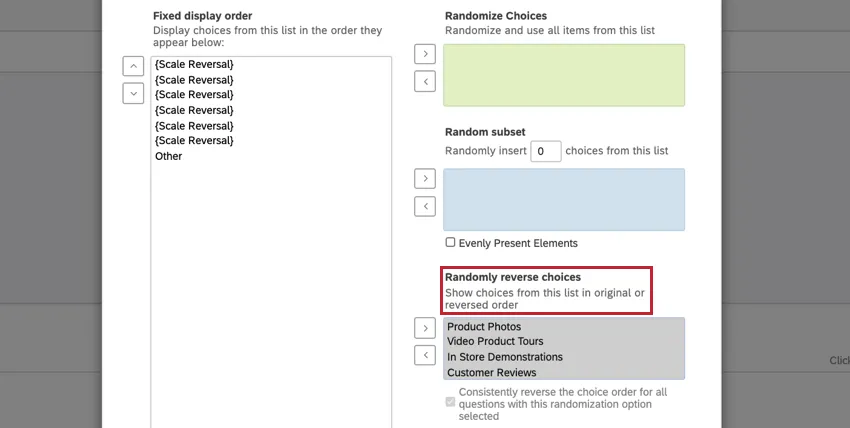
Task: Click the random subset choices number field
Action: pos(545,151)
